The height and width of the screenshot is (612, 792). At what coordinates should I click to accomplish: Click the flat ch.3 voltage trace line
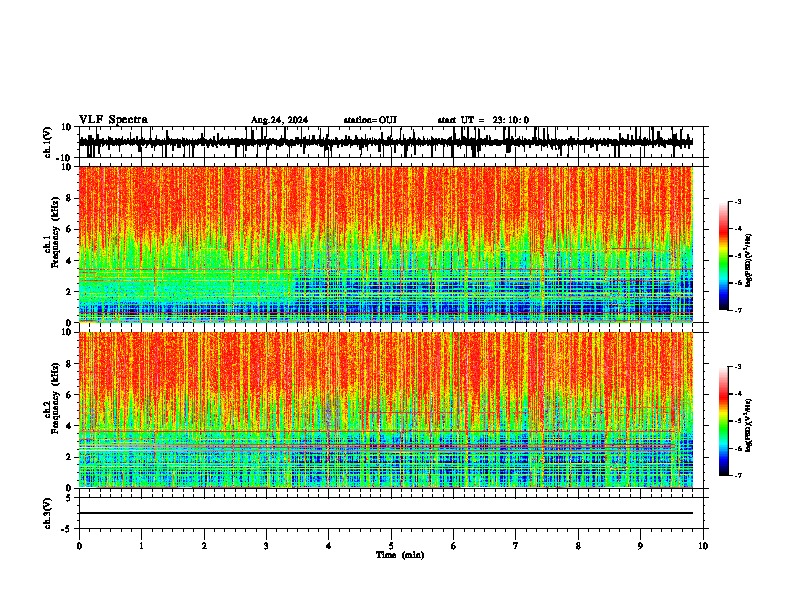[386, 513]
